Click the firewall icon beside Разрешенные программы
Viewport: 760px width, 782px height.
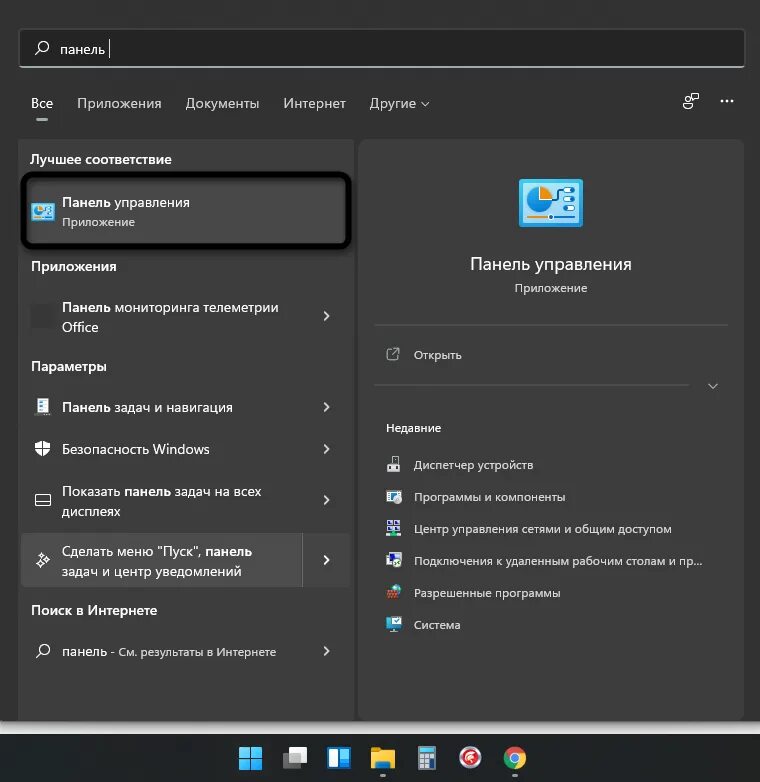click(x=393, y=592)
